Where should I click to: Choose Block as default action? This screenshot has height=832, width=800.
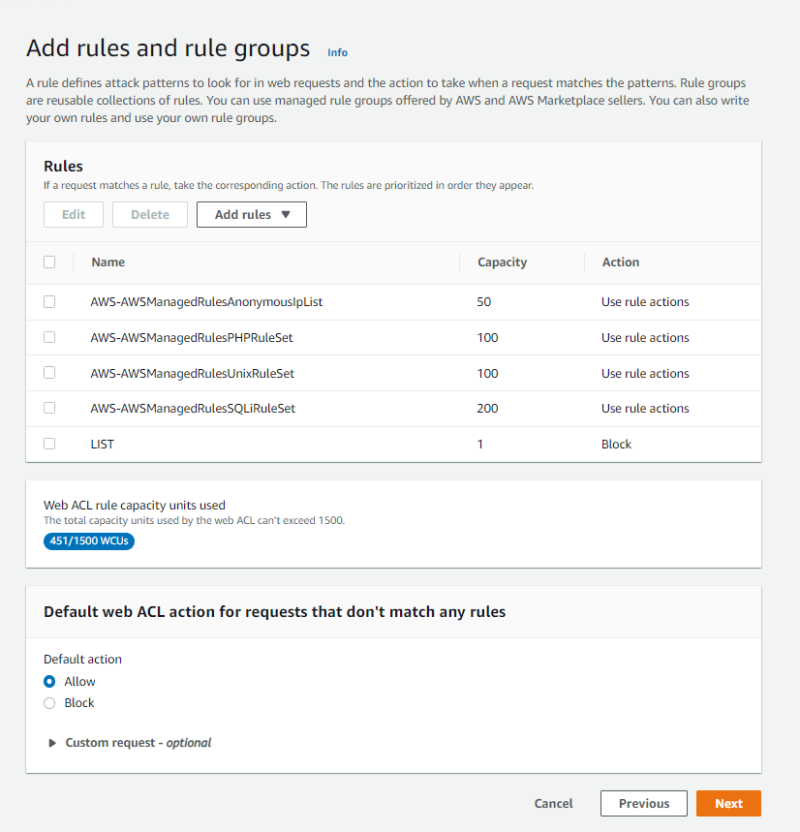[50, 703]
